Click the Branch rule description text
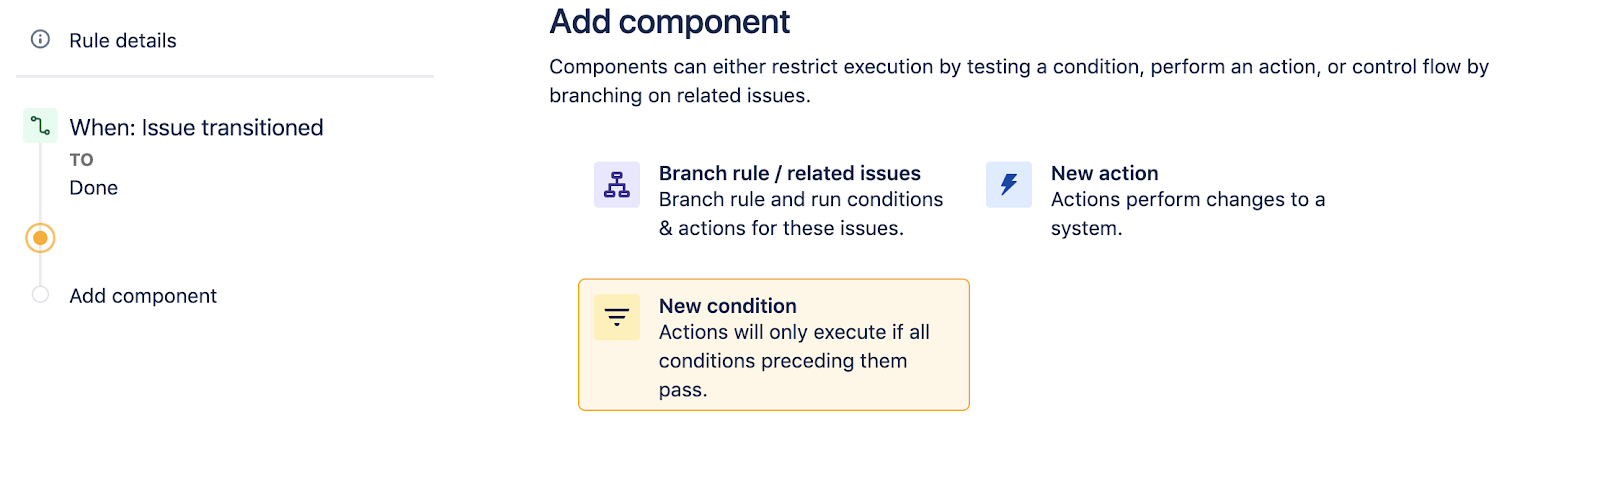Viewport: 1600px width, 499px height. tap(800, 214)
